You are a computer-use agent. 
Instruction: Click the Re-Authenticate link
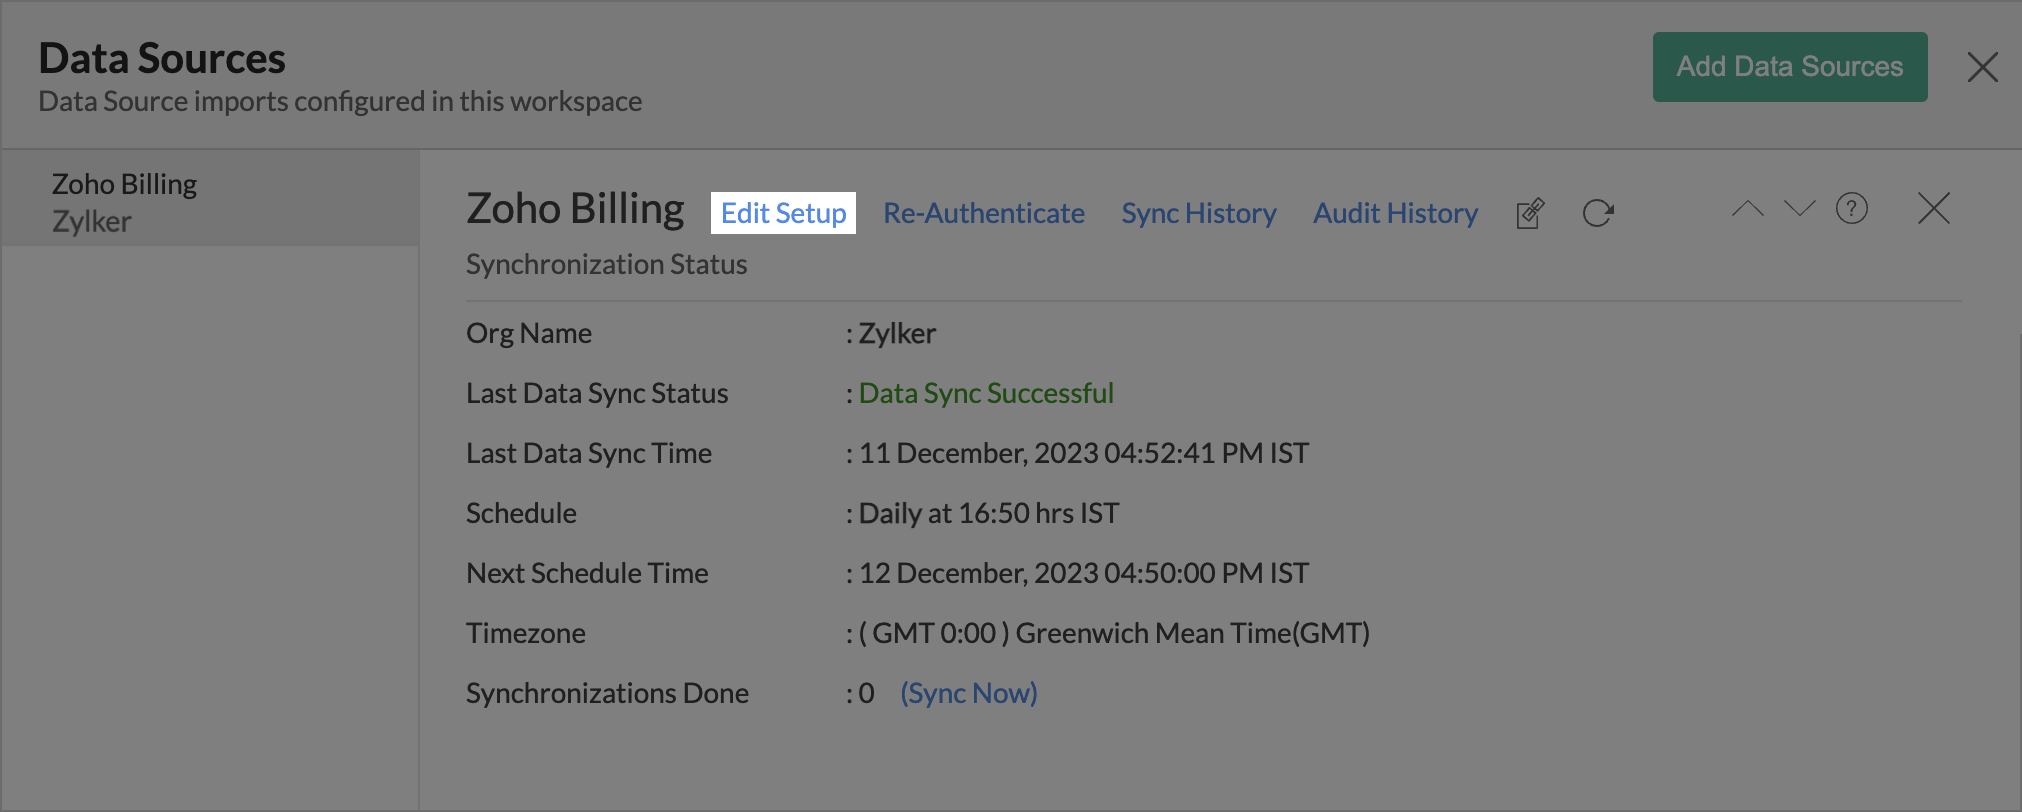984,213
